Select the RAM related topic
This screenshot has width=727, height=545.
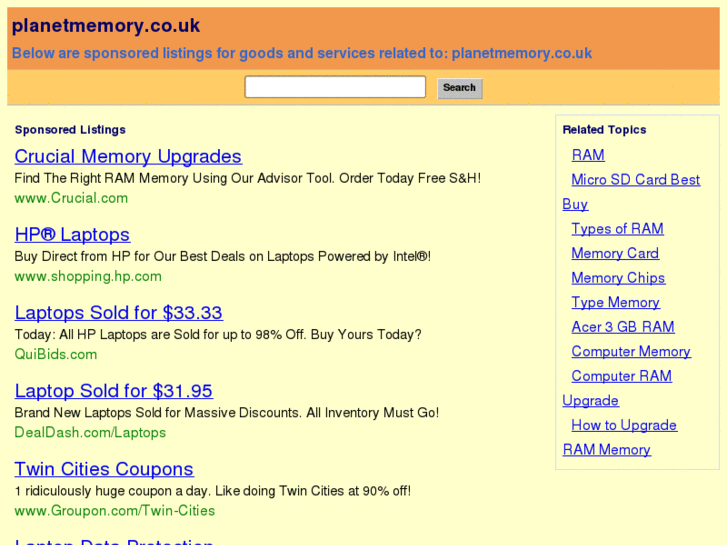pyautogui.click(x=588, y=155)
